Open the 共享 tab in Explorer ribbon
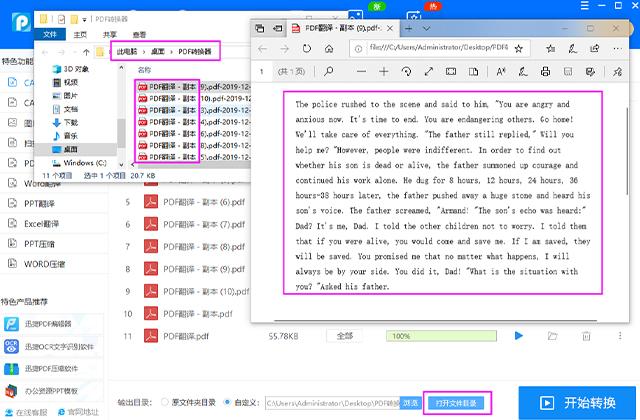 pyautogui.click(x=110, y=34)
